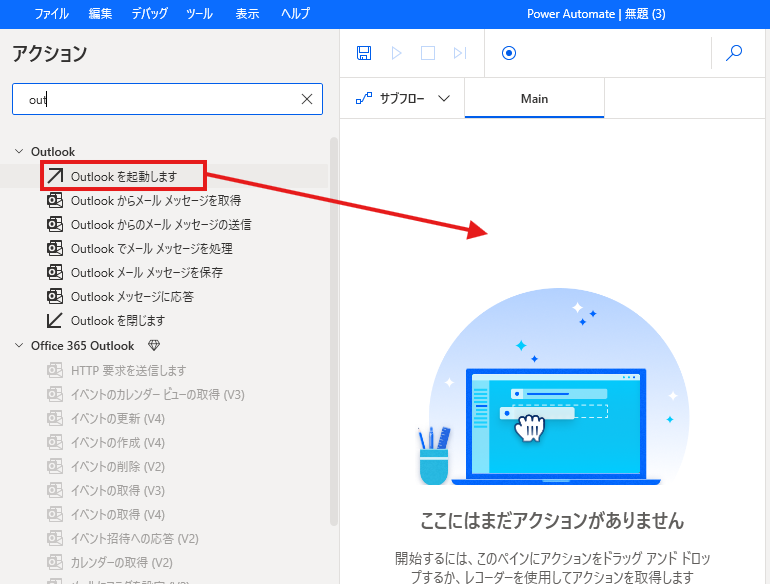This screenshot has height=584, width=770.
Task: Select the Main tab
Action: [534, 99]
